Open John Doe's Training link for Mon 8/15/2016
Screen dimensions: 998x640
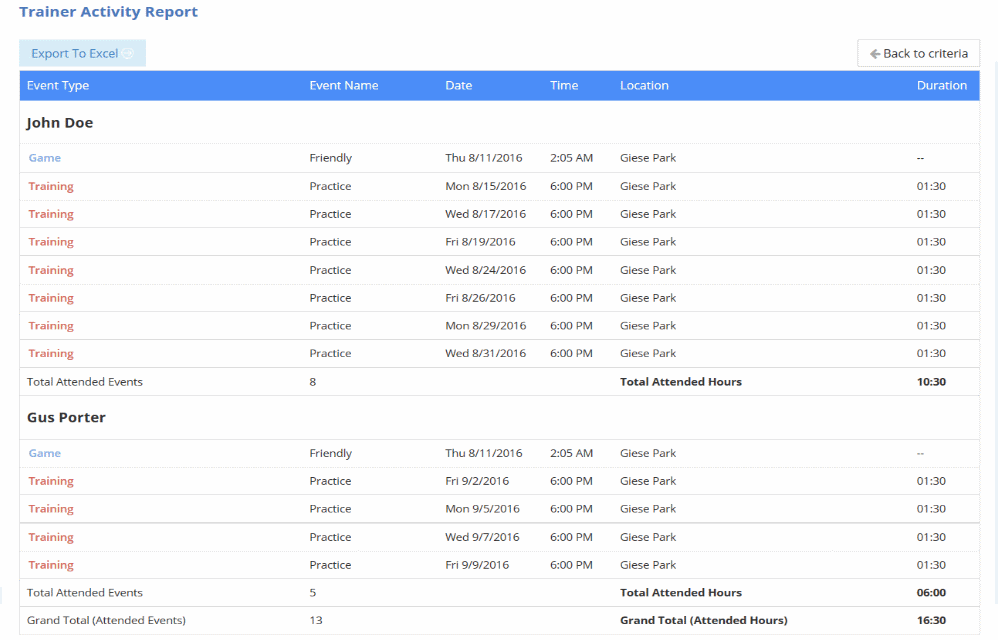[51, 186]
